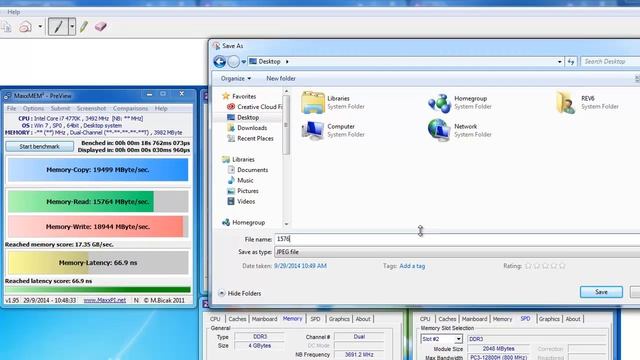The height and width of the screenshot is (360, 640).
Task: Switch to About tab in right CPU-Z window
Action: click(573, 319)
